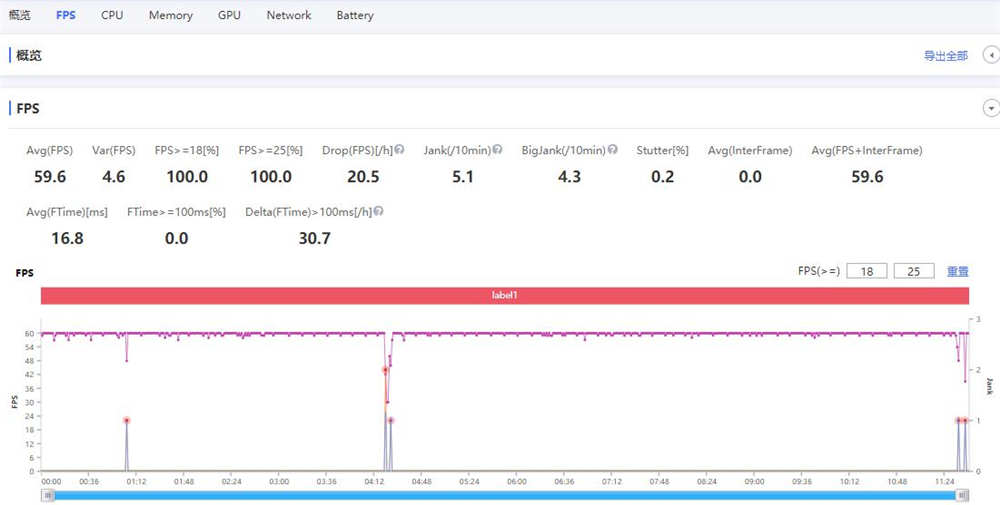Show help for Delta(FTime)>100ms[/h]

[x=378, y=211]
